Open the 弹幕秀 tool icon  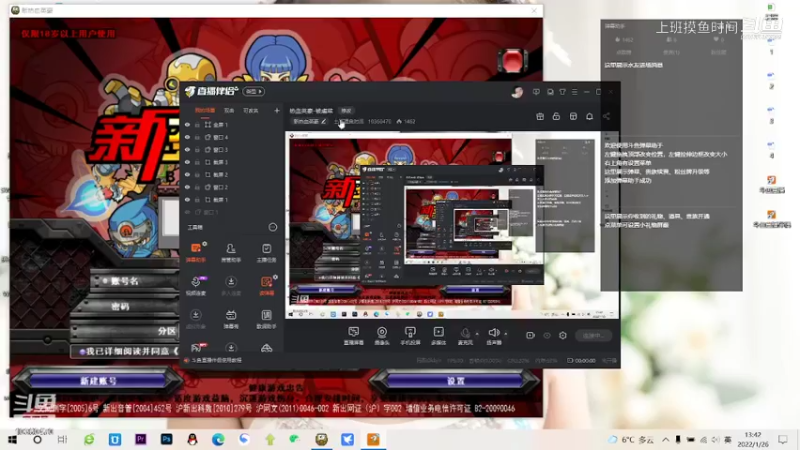coord(231,318)
